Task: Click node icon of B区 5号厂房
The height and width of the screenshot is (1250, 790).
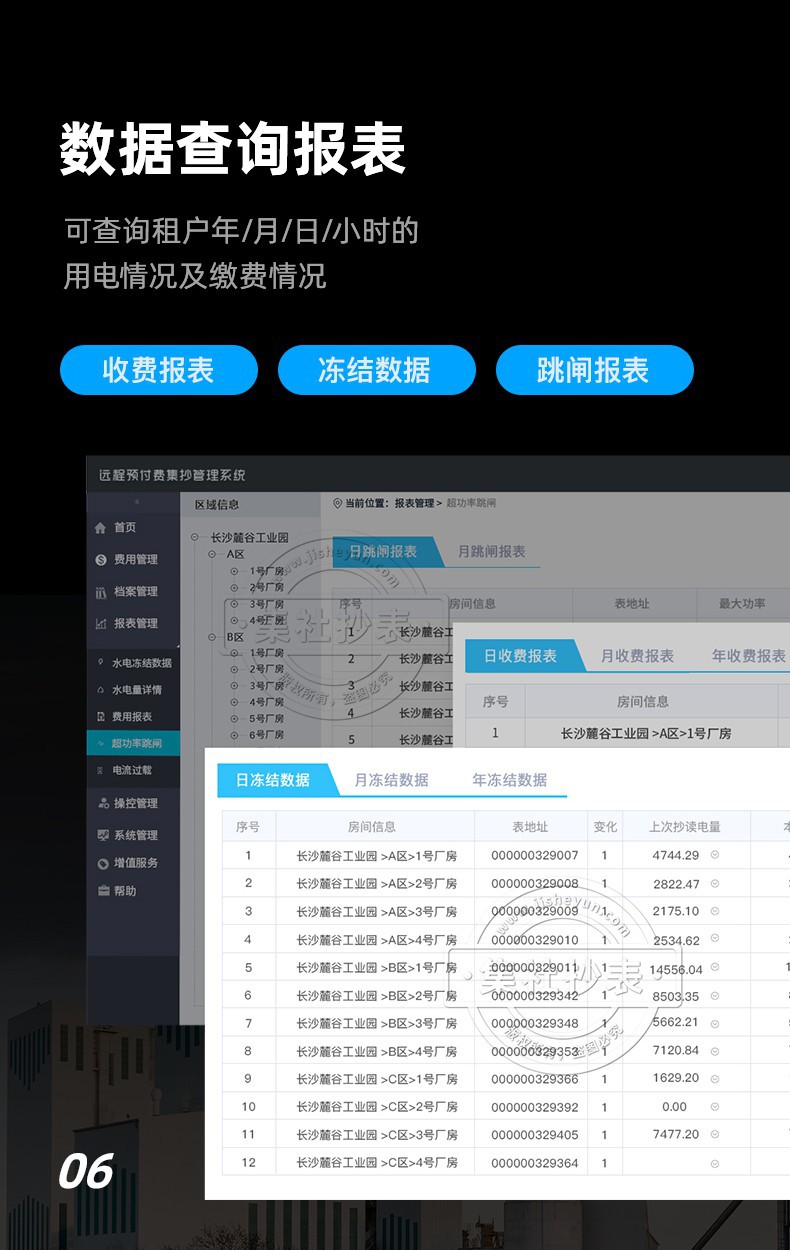Action: coord(235,718)
